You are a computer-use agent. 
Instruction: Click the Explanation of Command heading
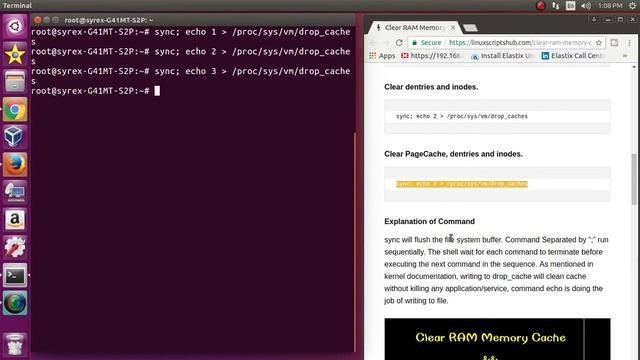click(429, 221)
